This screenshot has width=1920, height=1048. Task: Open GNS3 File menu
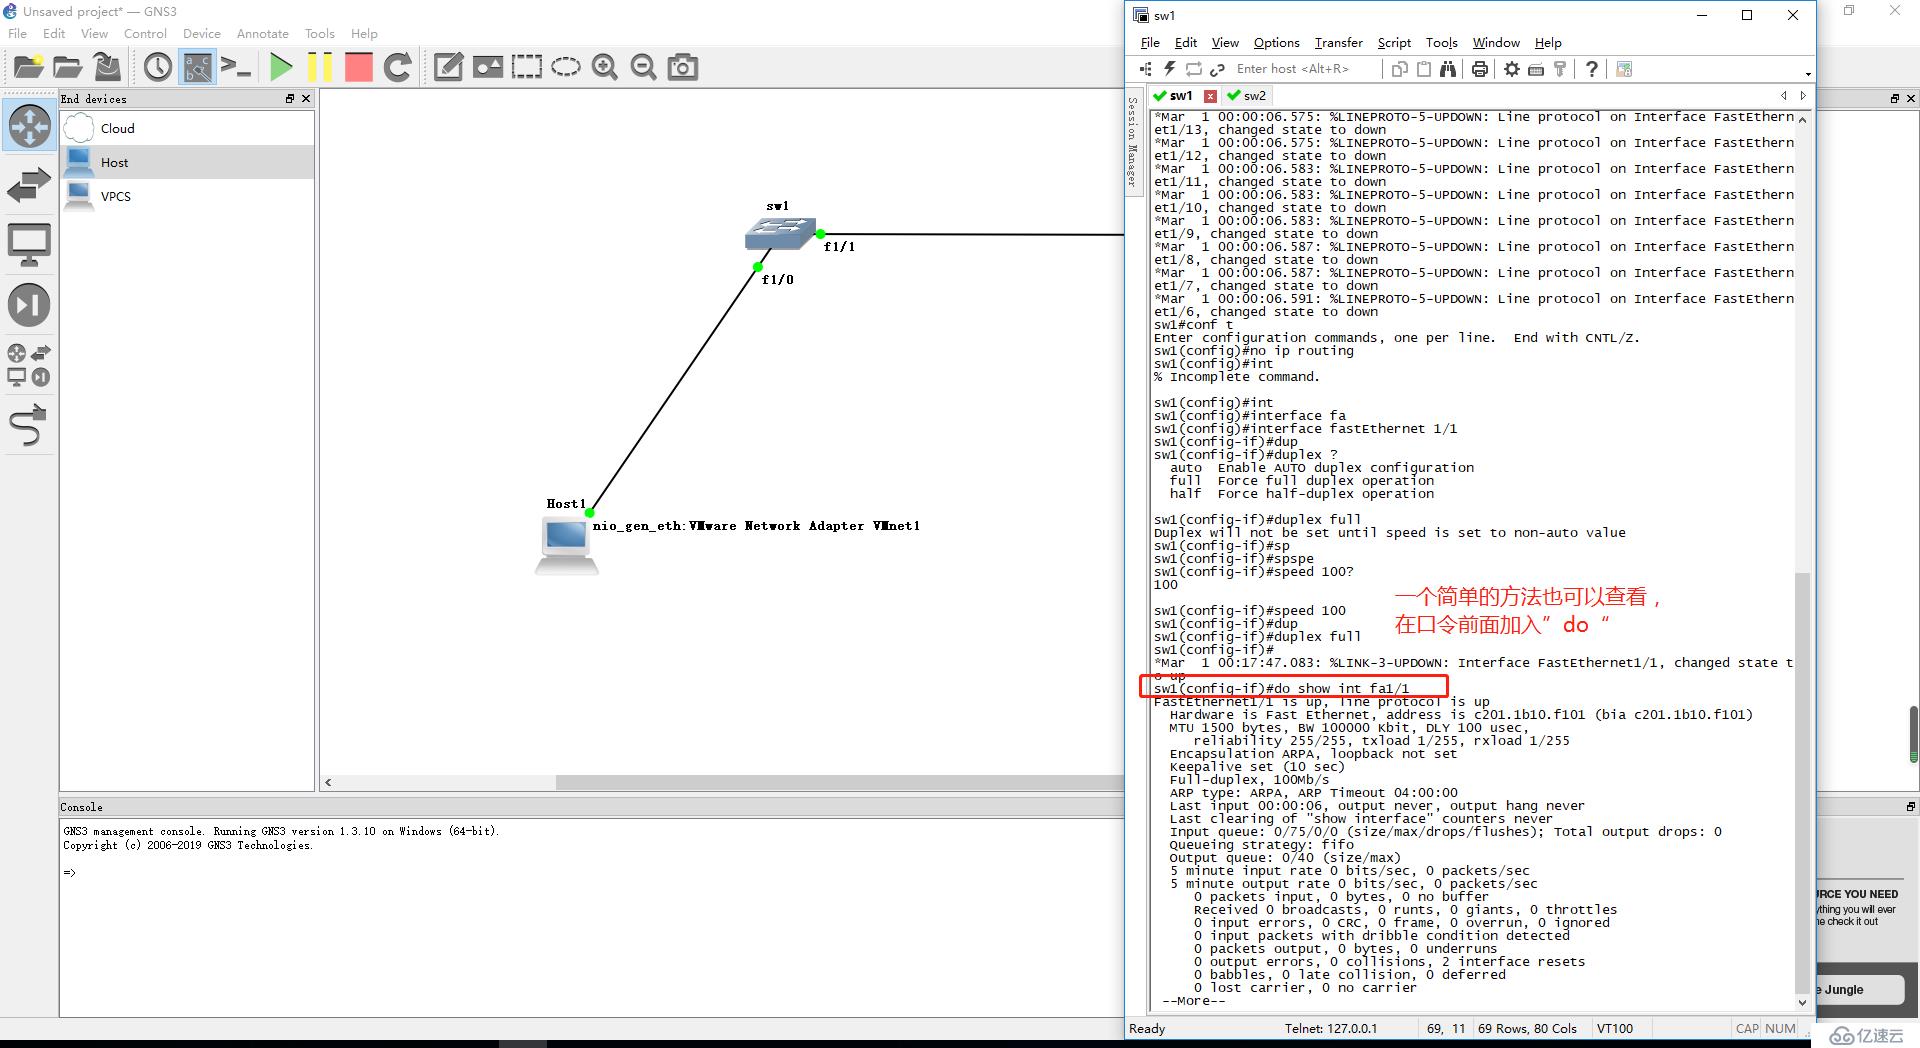(18, 33)
